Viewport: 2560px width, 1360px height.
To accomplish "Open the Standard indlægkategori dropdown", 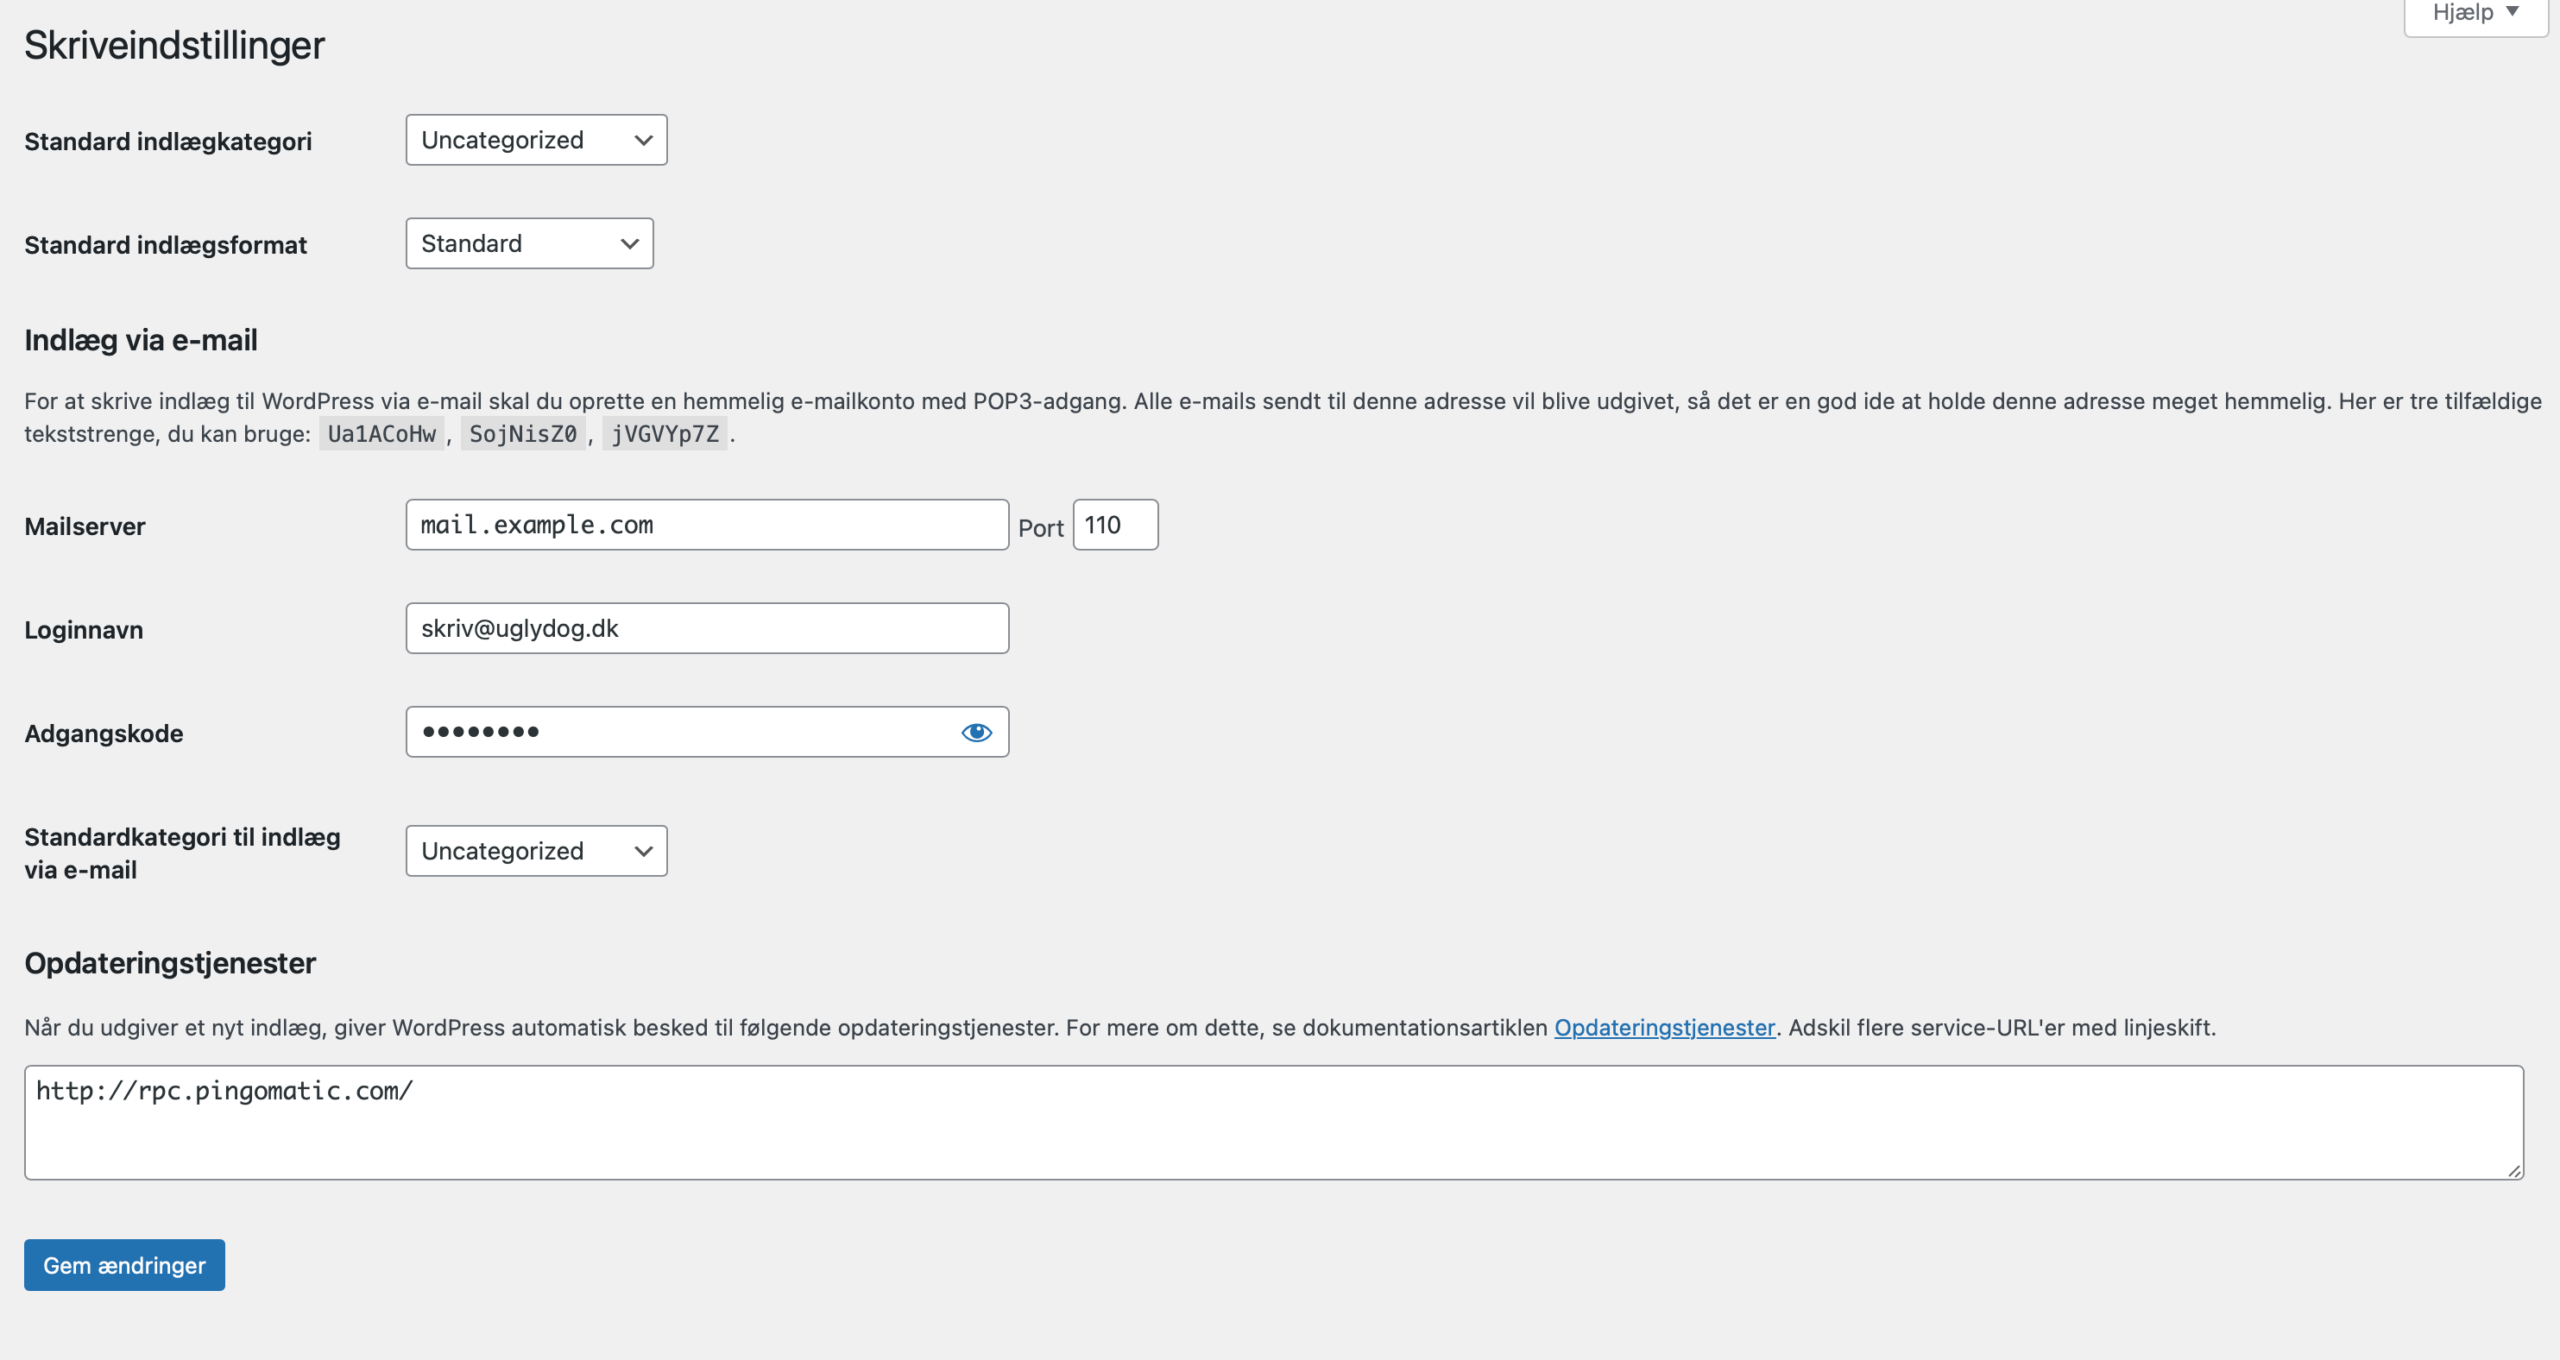I will [x=536, y=140].
